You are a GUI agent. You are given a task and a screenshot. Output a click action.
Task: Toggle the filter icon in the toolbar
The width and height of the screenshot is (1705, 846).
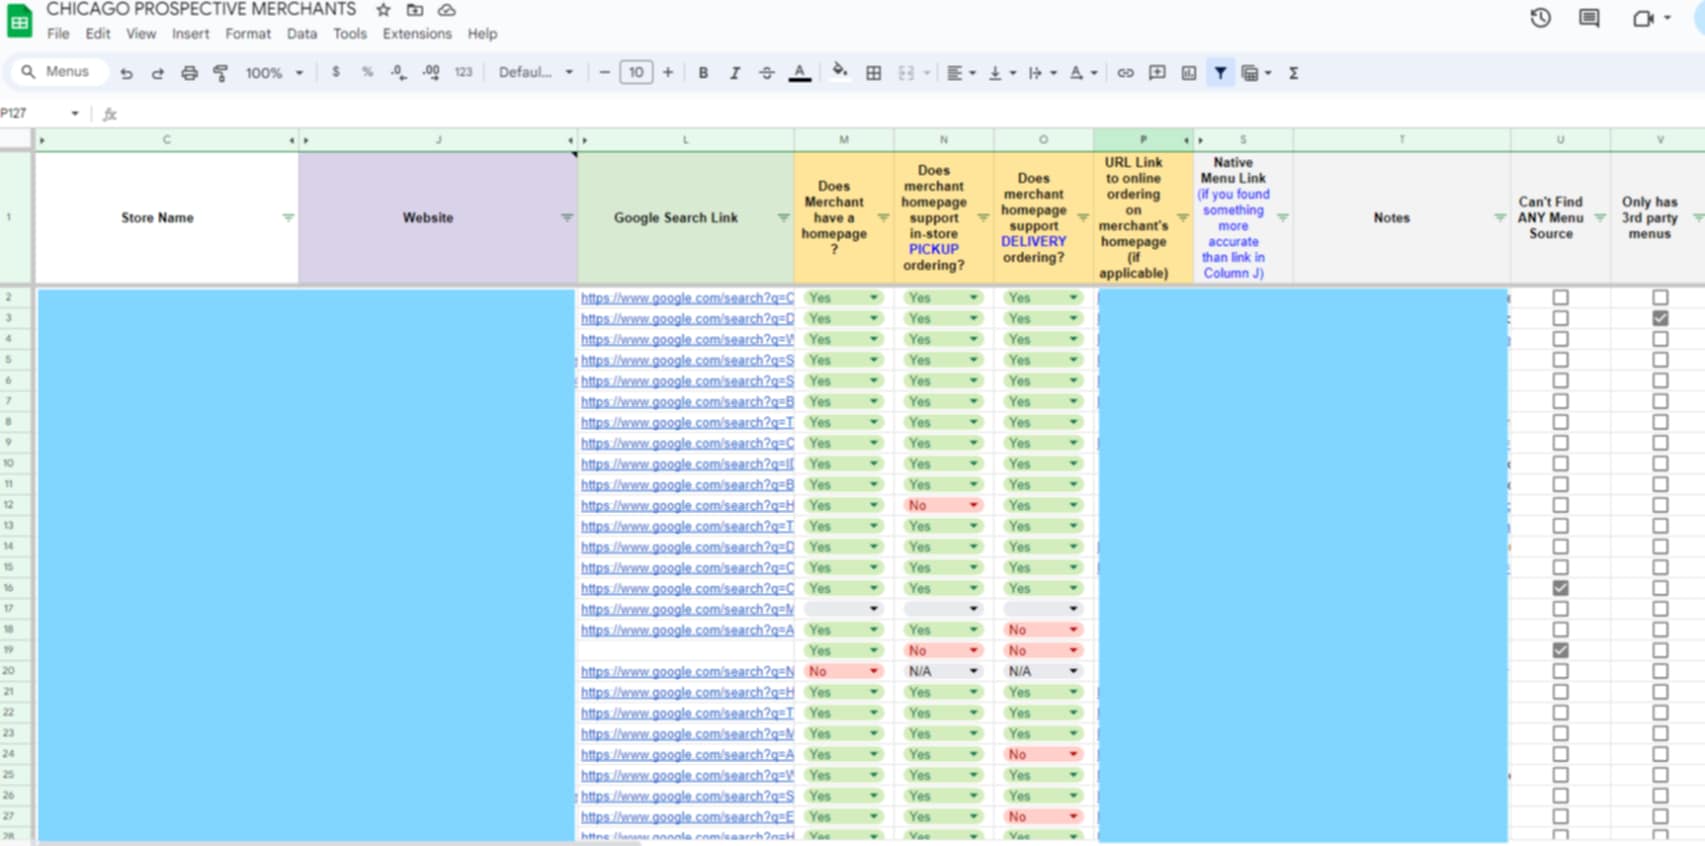coord(1220,73)
